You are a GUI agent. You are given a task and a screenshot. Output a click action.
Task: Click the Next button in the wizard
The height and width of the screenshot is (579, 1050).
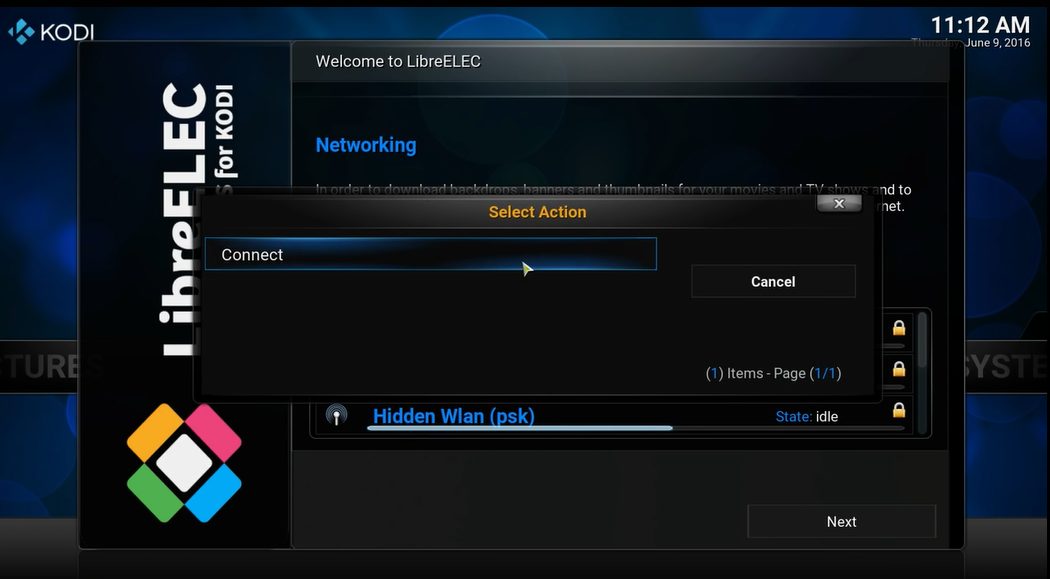(x=841, y=521)
